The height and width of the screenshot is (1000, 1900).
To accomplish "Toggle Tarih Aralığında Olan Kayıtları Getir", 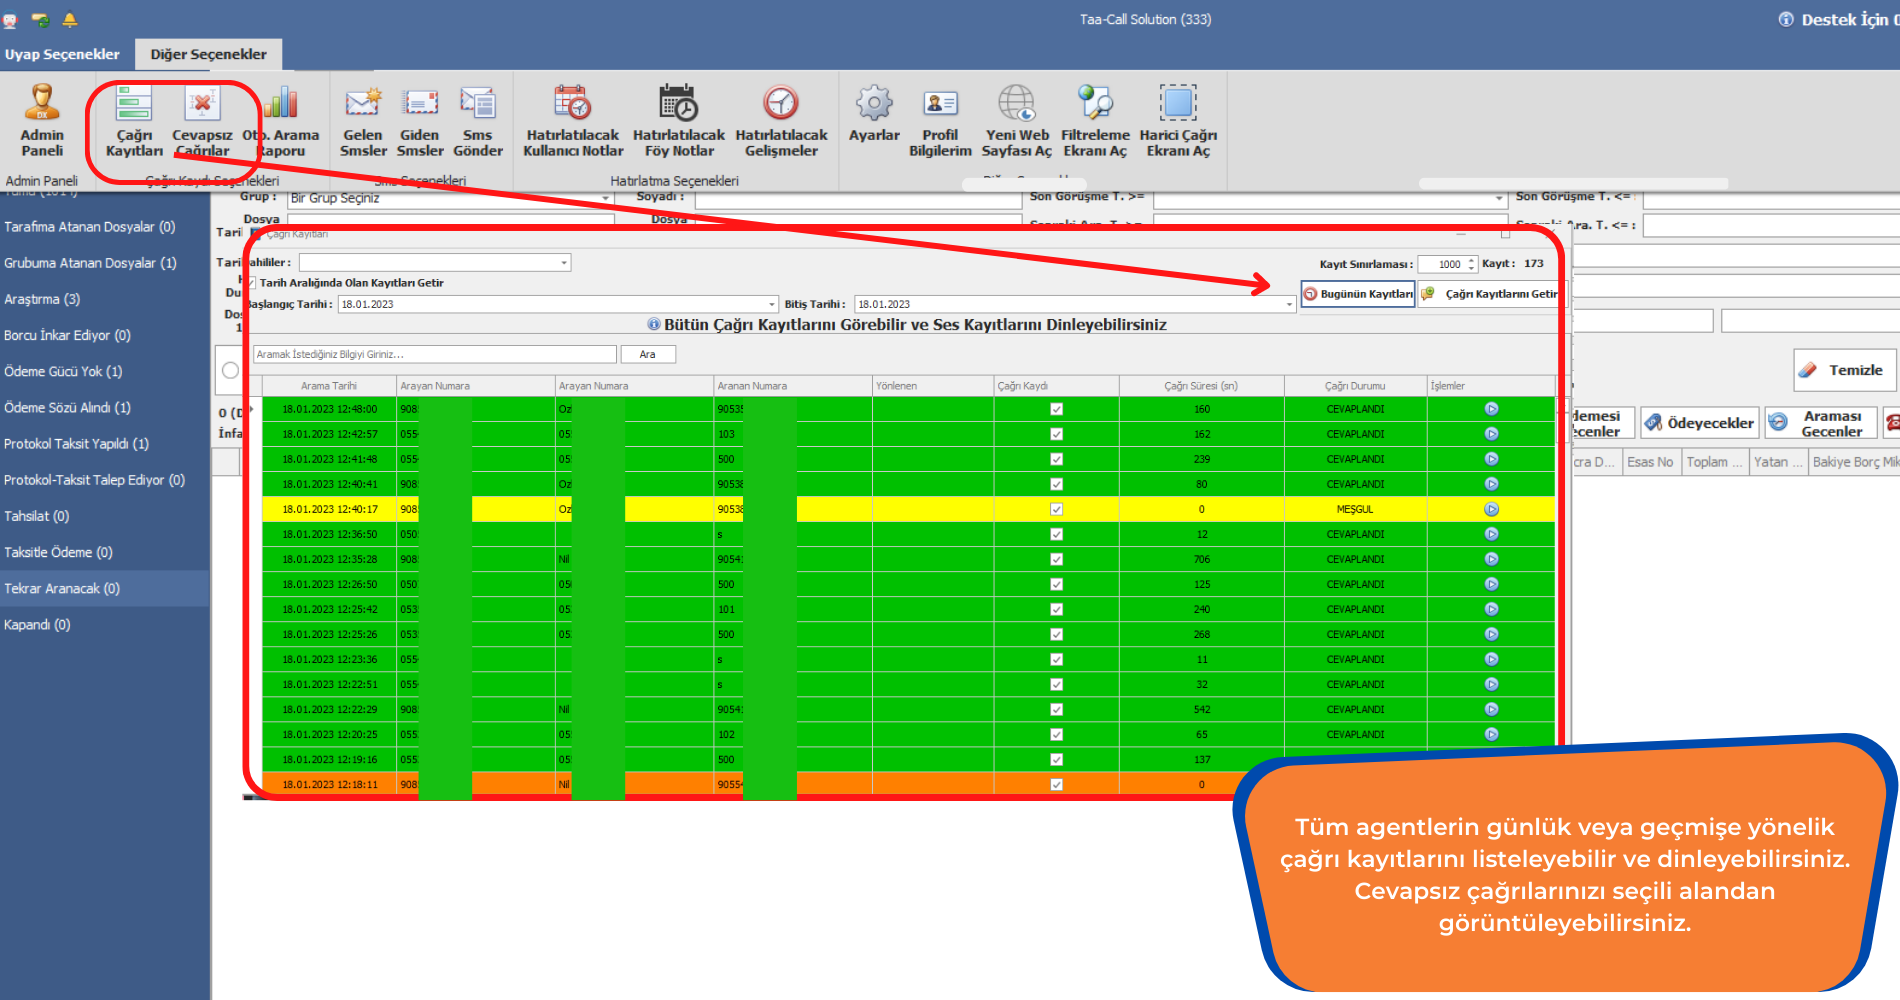I will [252, 283].
